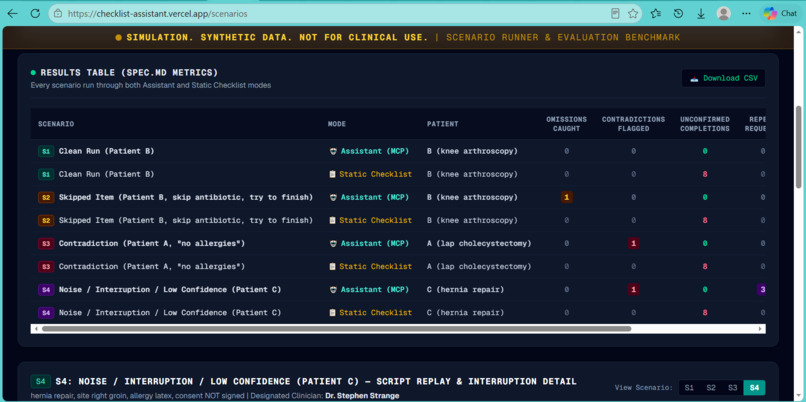Click the S3 badge on Assistant Contradiction row
Screen dimensions: 806x402
[46, 244]
